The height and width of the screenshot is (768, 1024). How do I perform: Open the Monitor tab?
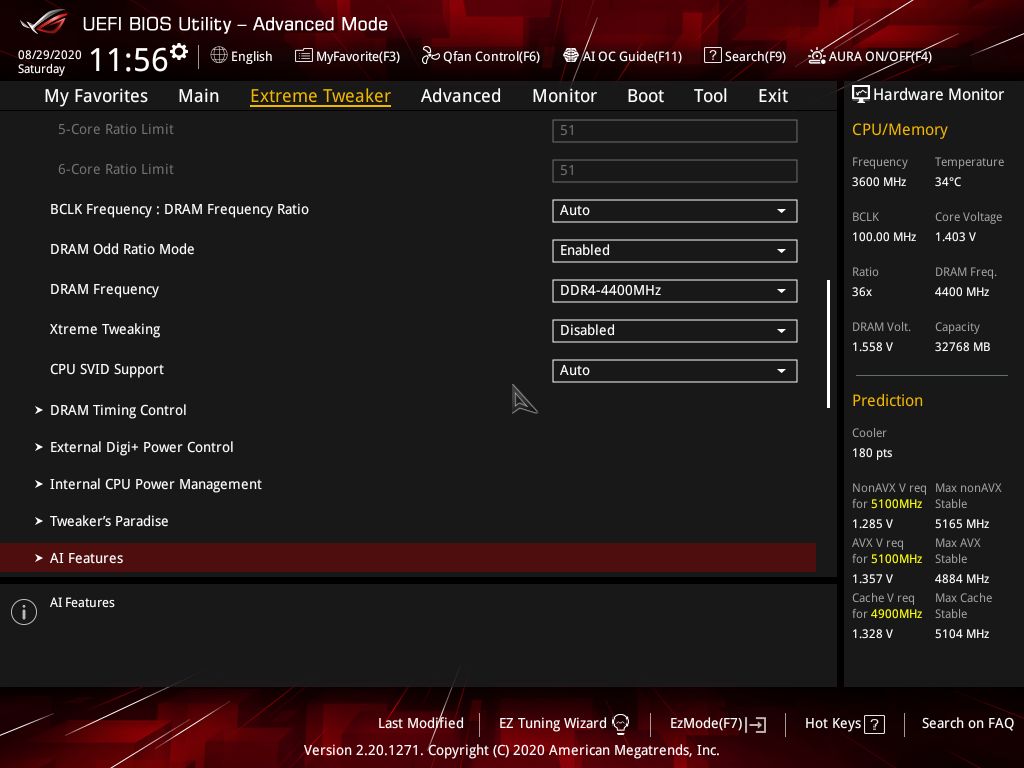(x=564, y=96)
